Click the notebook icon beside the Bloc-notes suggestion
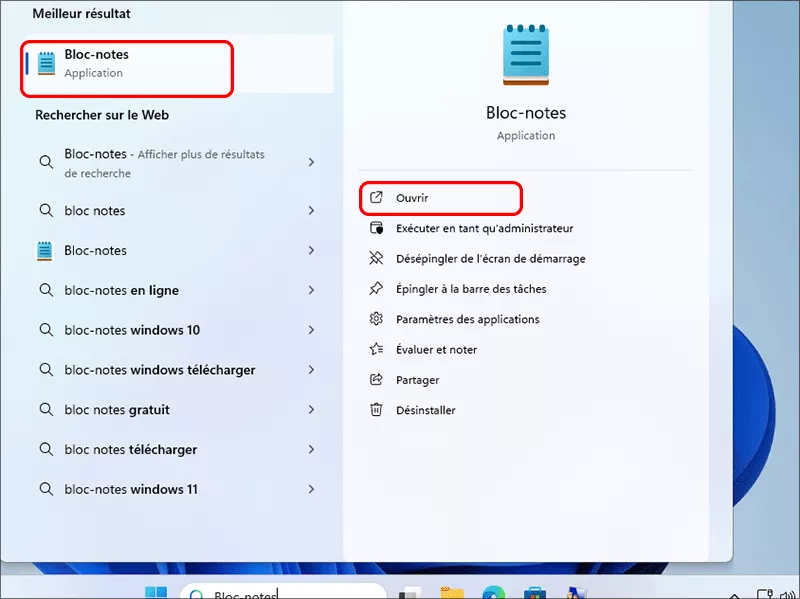Viewport: 800px width, 599px height. (x=44, y=250)
